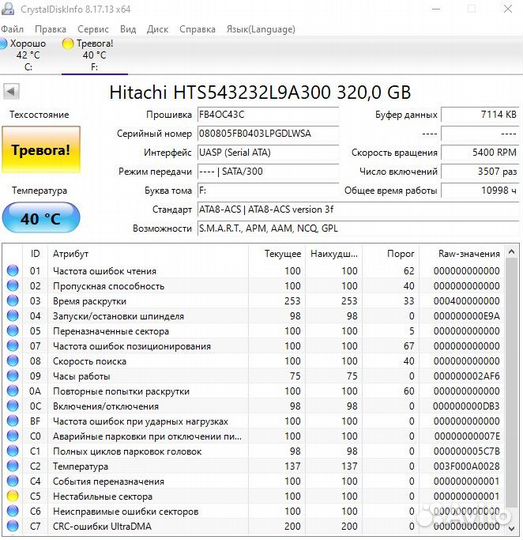
Task: Click status icon of Запуски/остановки шпинделя row
Action: (13, 315)
